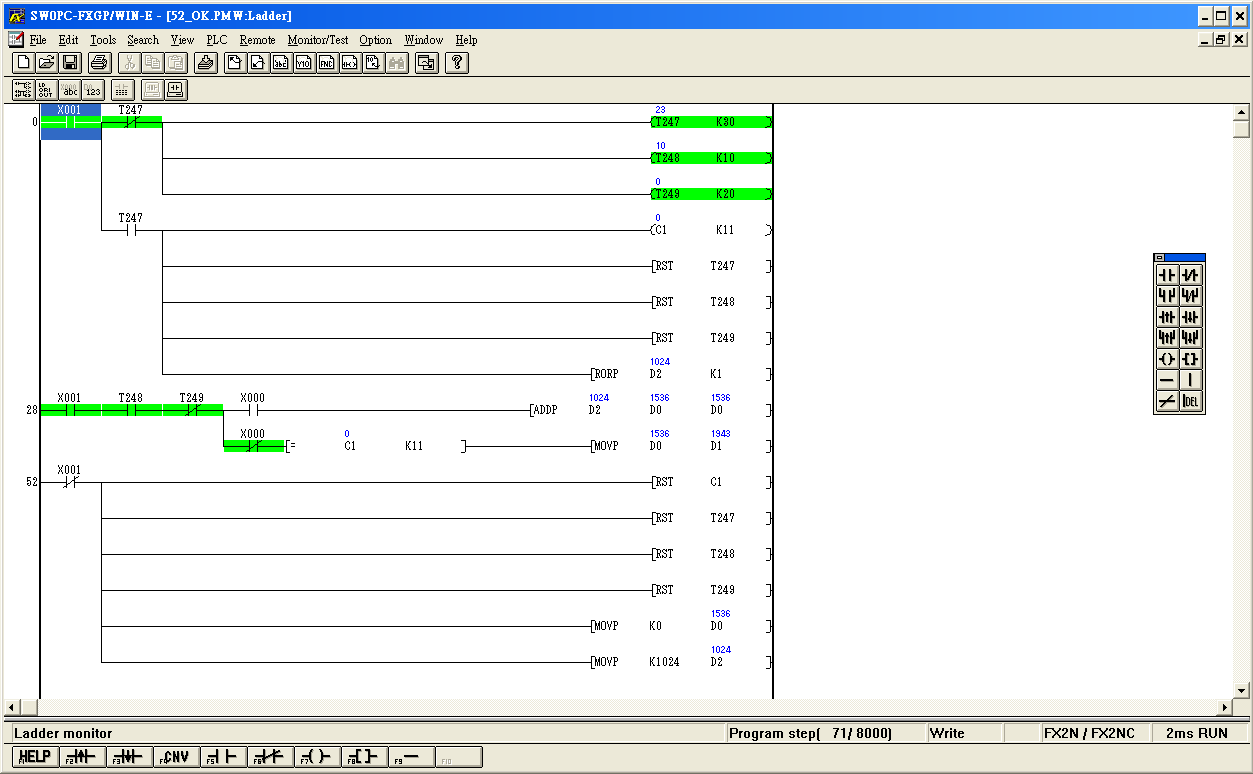
Task: Toggle the device number 123 view icon
Action: [94, 90]
